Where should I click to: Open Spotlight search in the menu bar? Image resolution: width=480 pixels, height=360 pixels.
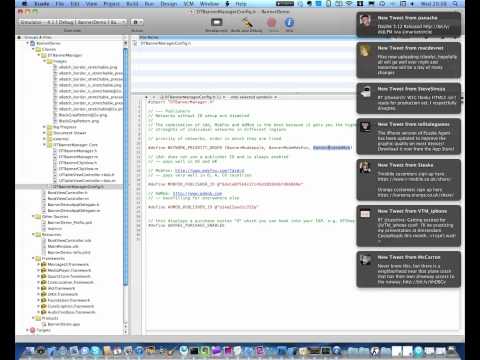click(455, 4)
